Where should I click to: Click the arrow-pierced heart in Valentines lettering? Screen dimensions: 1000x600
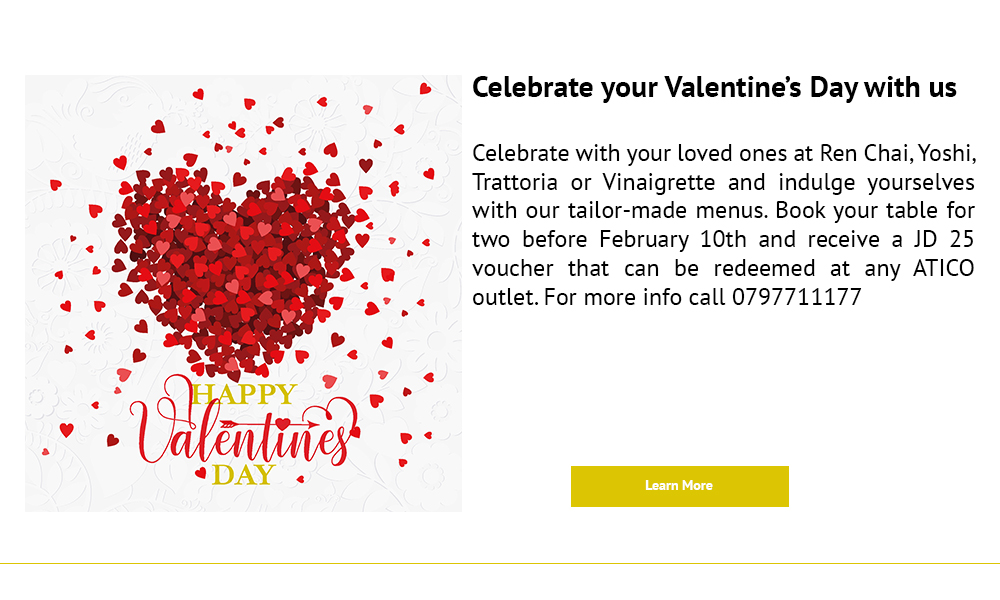283,423
